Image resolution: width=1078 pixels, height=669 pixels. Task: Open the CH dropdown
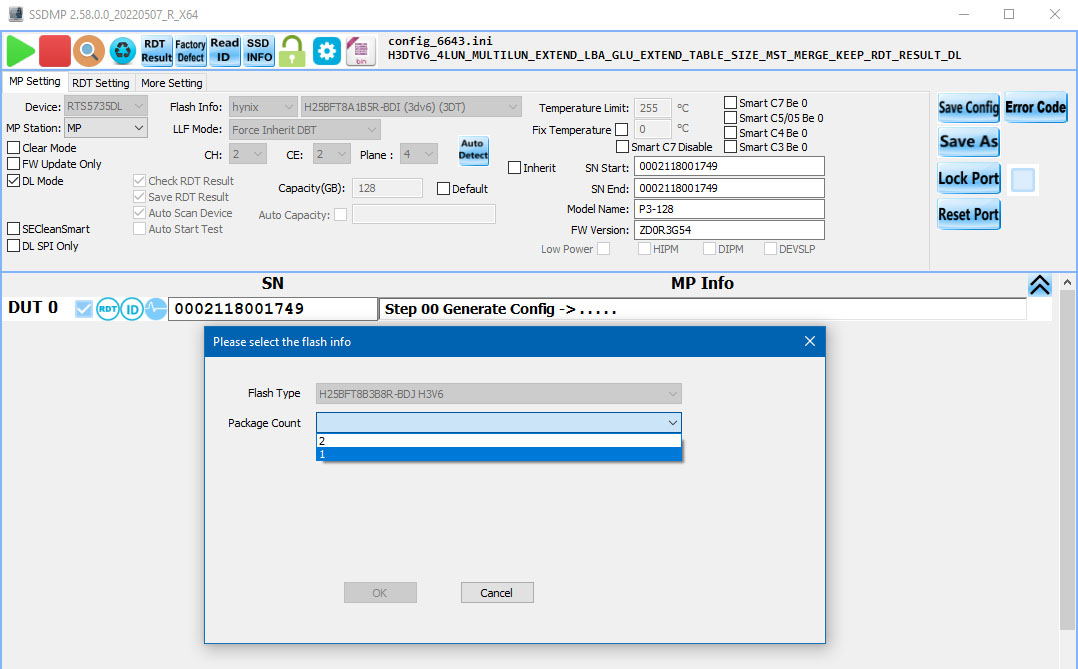click(248, 154)
